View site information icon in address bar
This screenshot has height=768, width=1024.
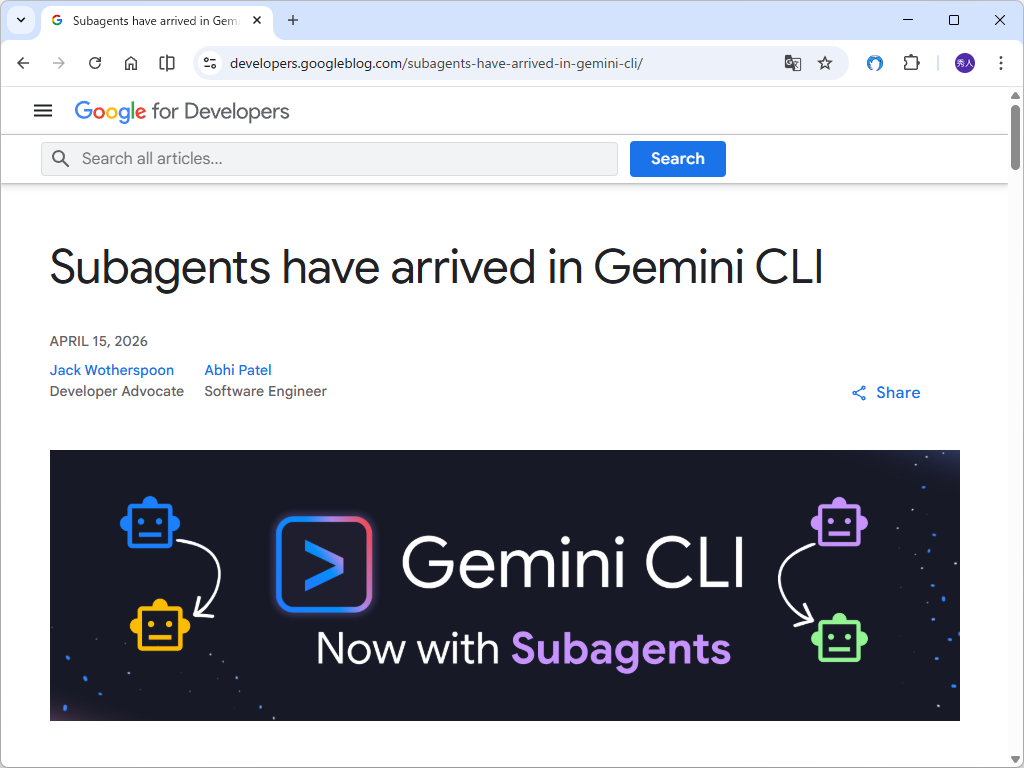point(210,63)
